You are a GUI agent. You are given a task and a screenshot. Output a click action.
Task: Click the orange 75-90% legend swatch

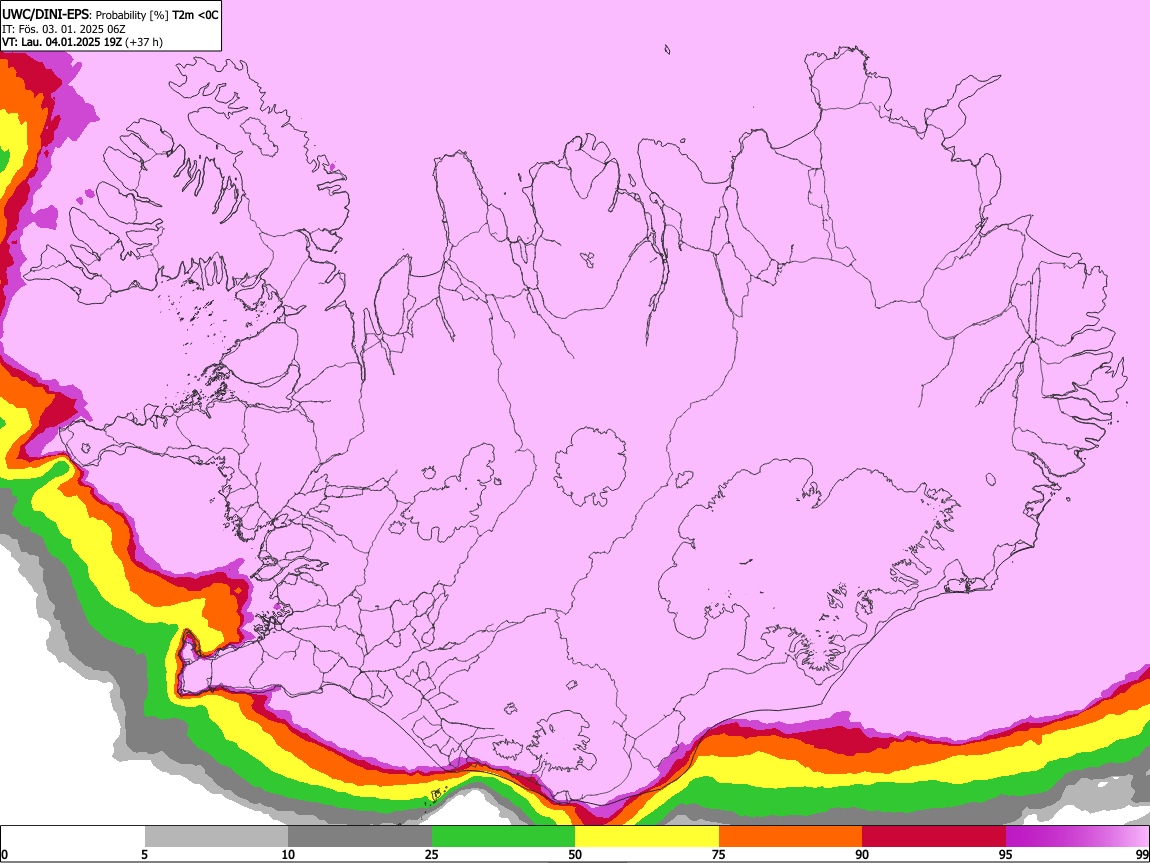[x=790, y=836]
